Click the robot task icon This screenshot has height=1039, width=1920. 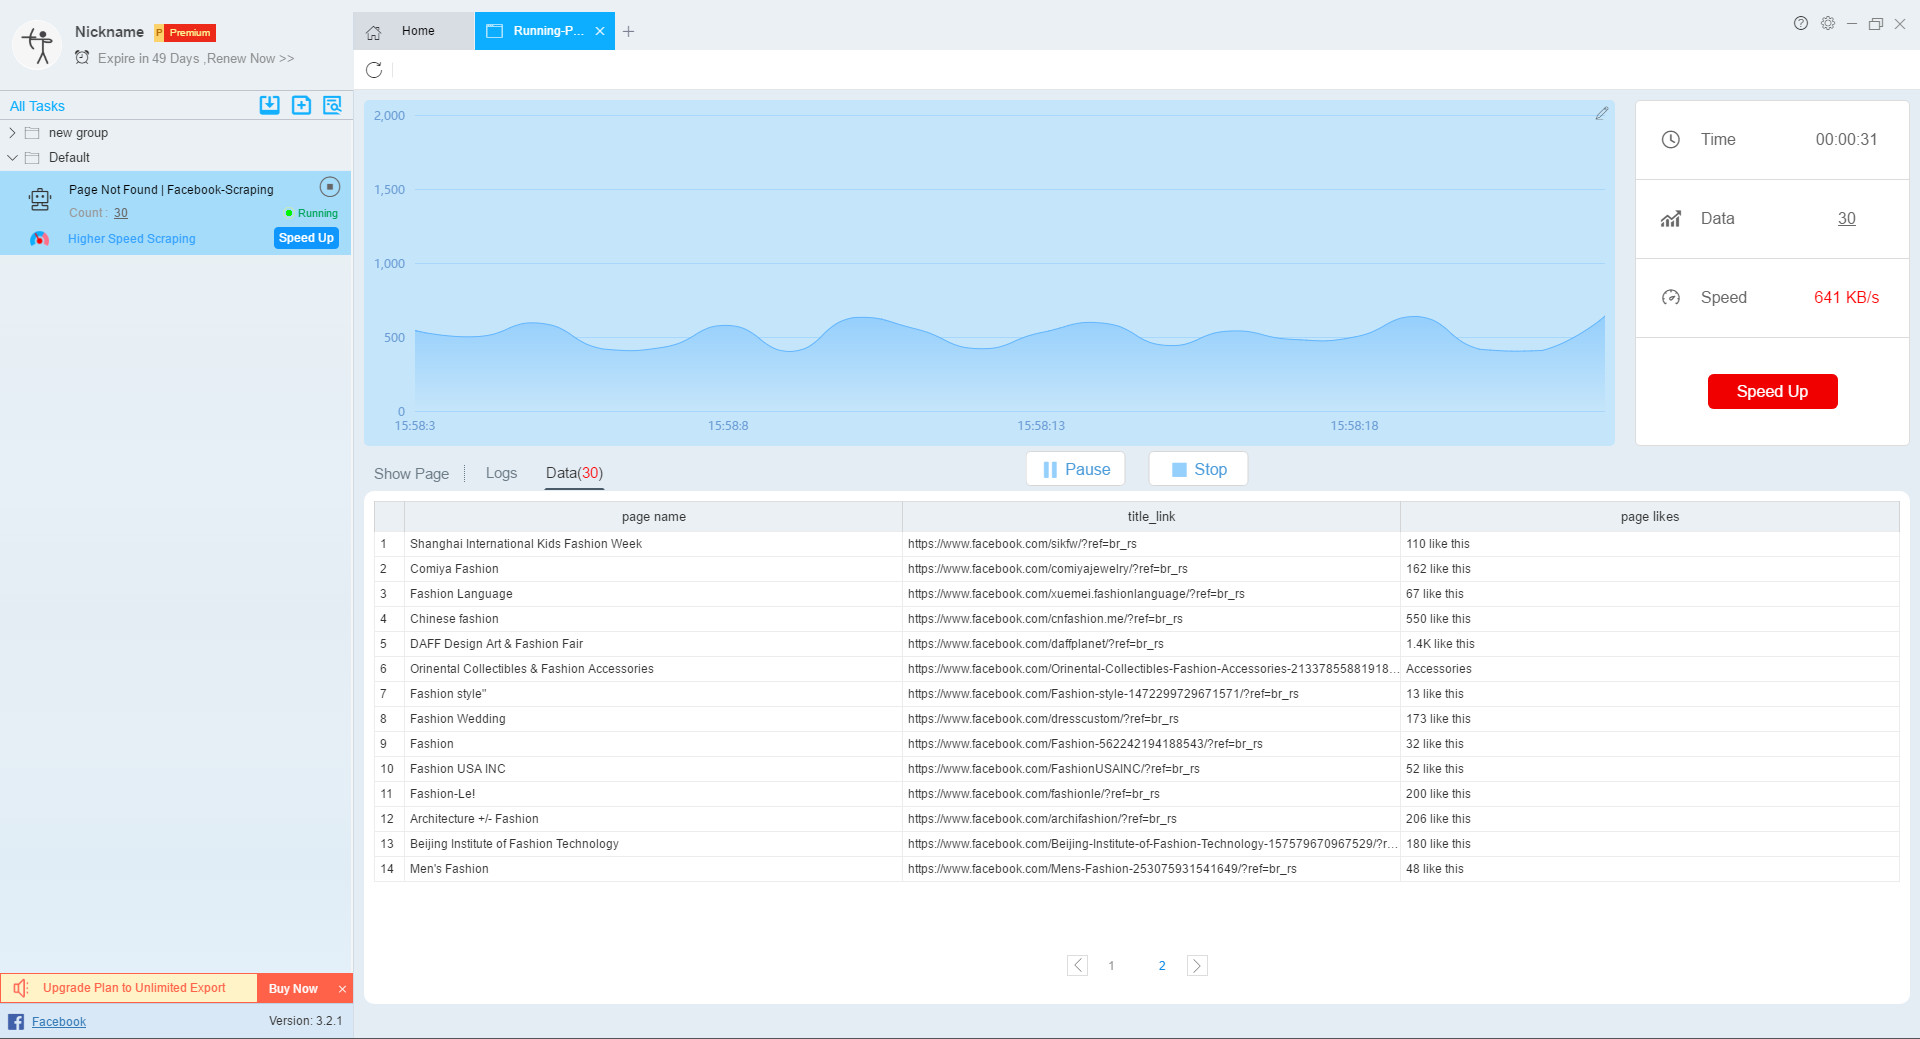(x=40, y=200)
